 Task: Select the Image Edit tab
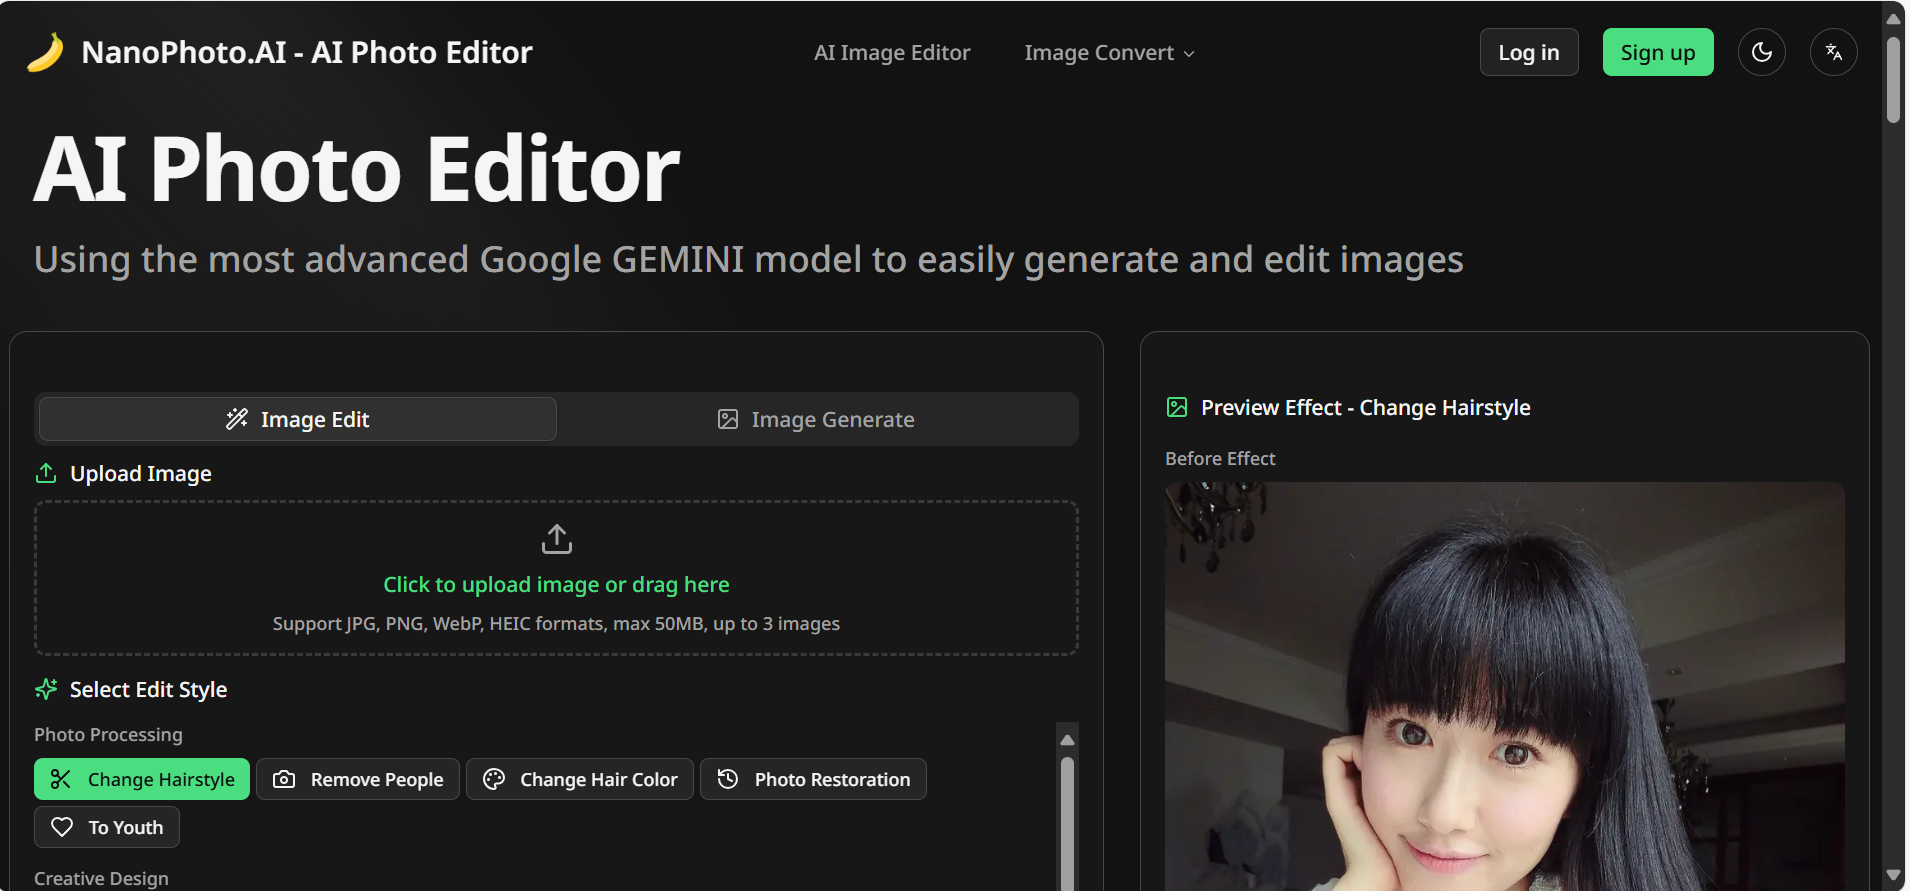coord(298,419)
